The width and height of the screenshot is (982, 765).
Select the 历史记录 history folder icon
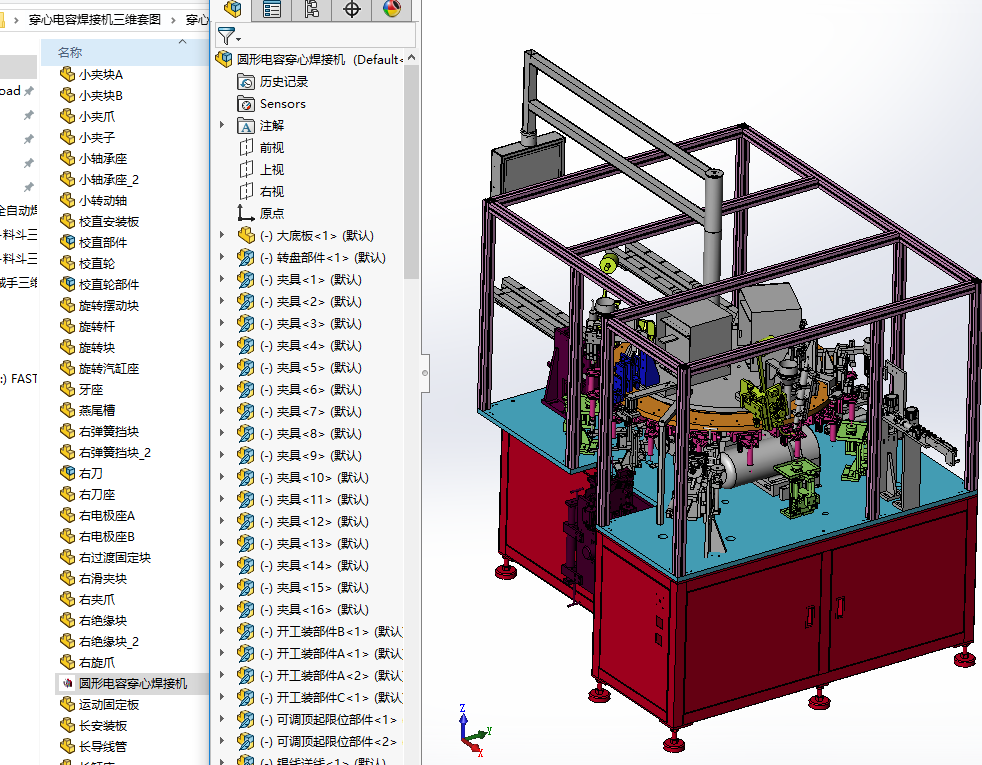(x=246, y=82)
